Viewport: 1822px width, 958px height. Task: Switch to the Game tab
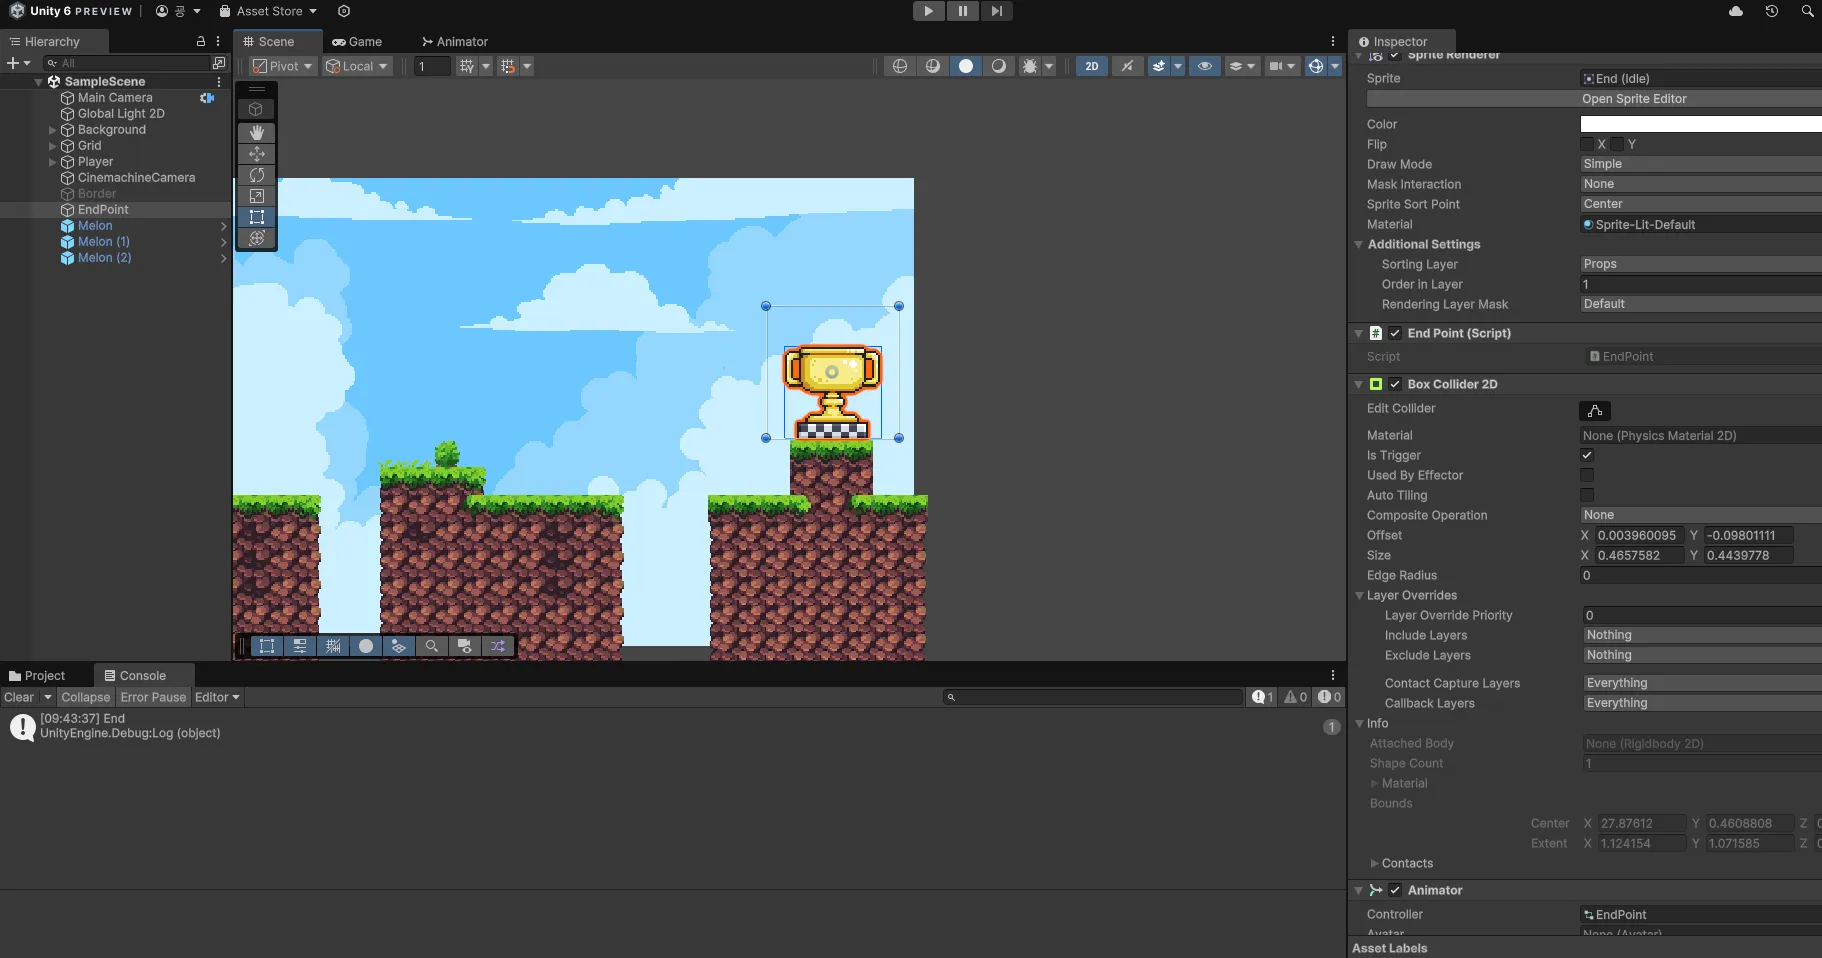(357, 42)
